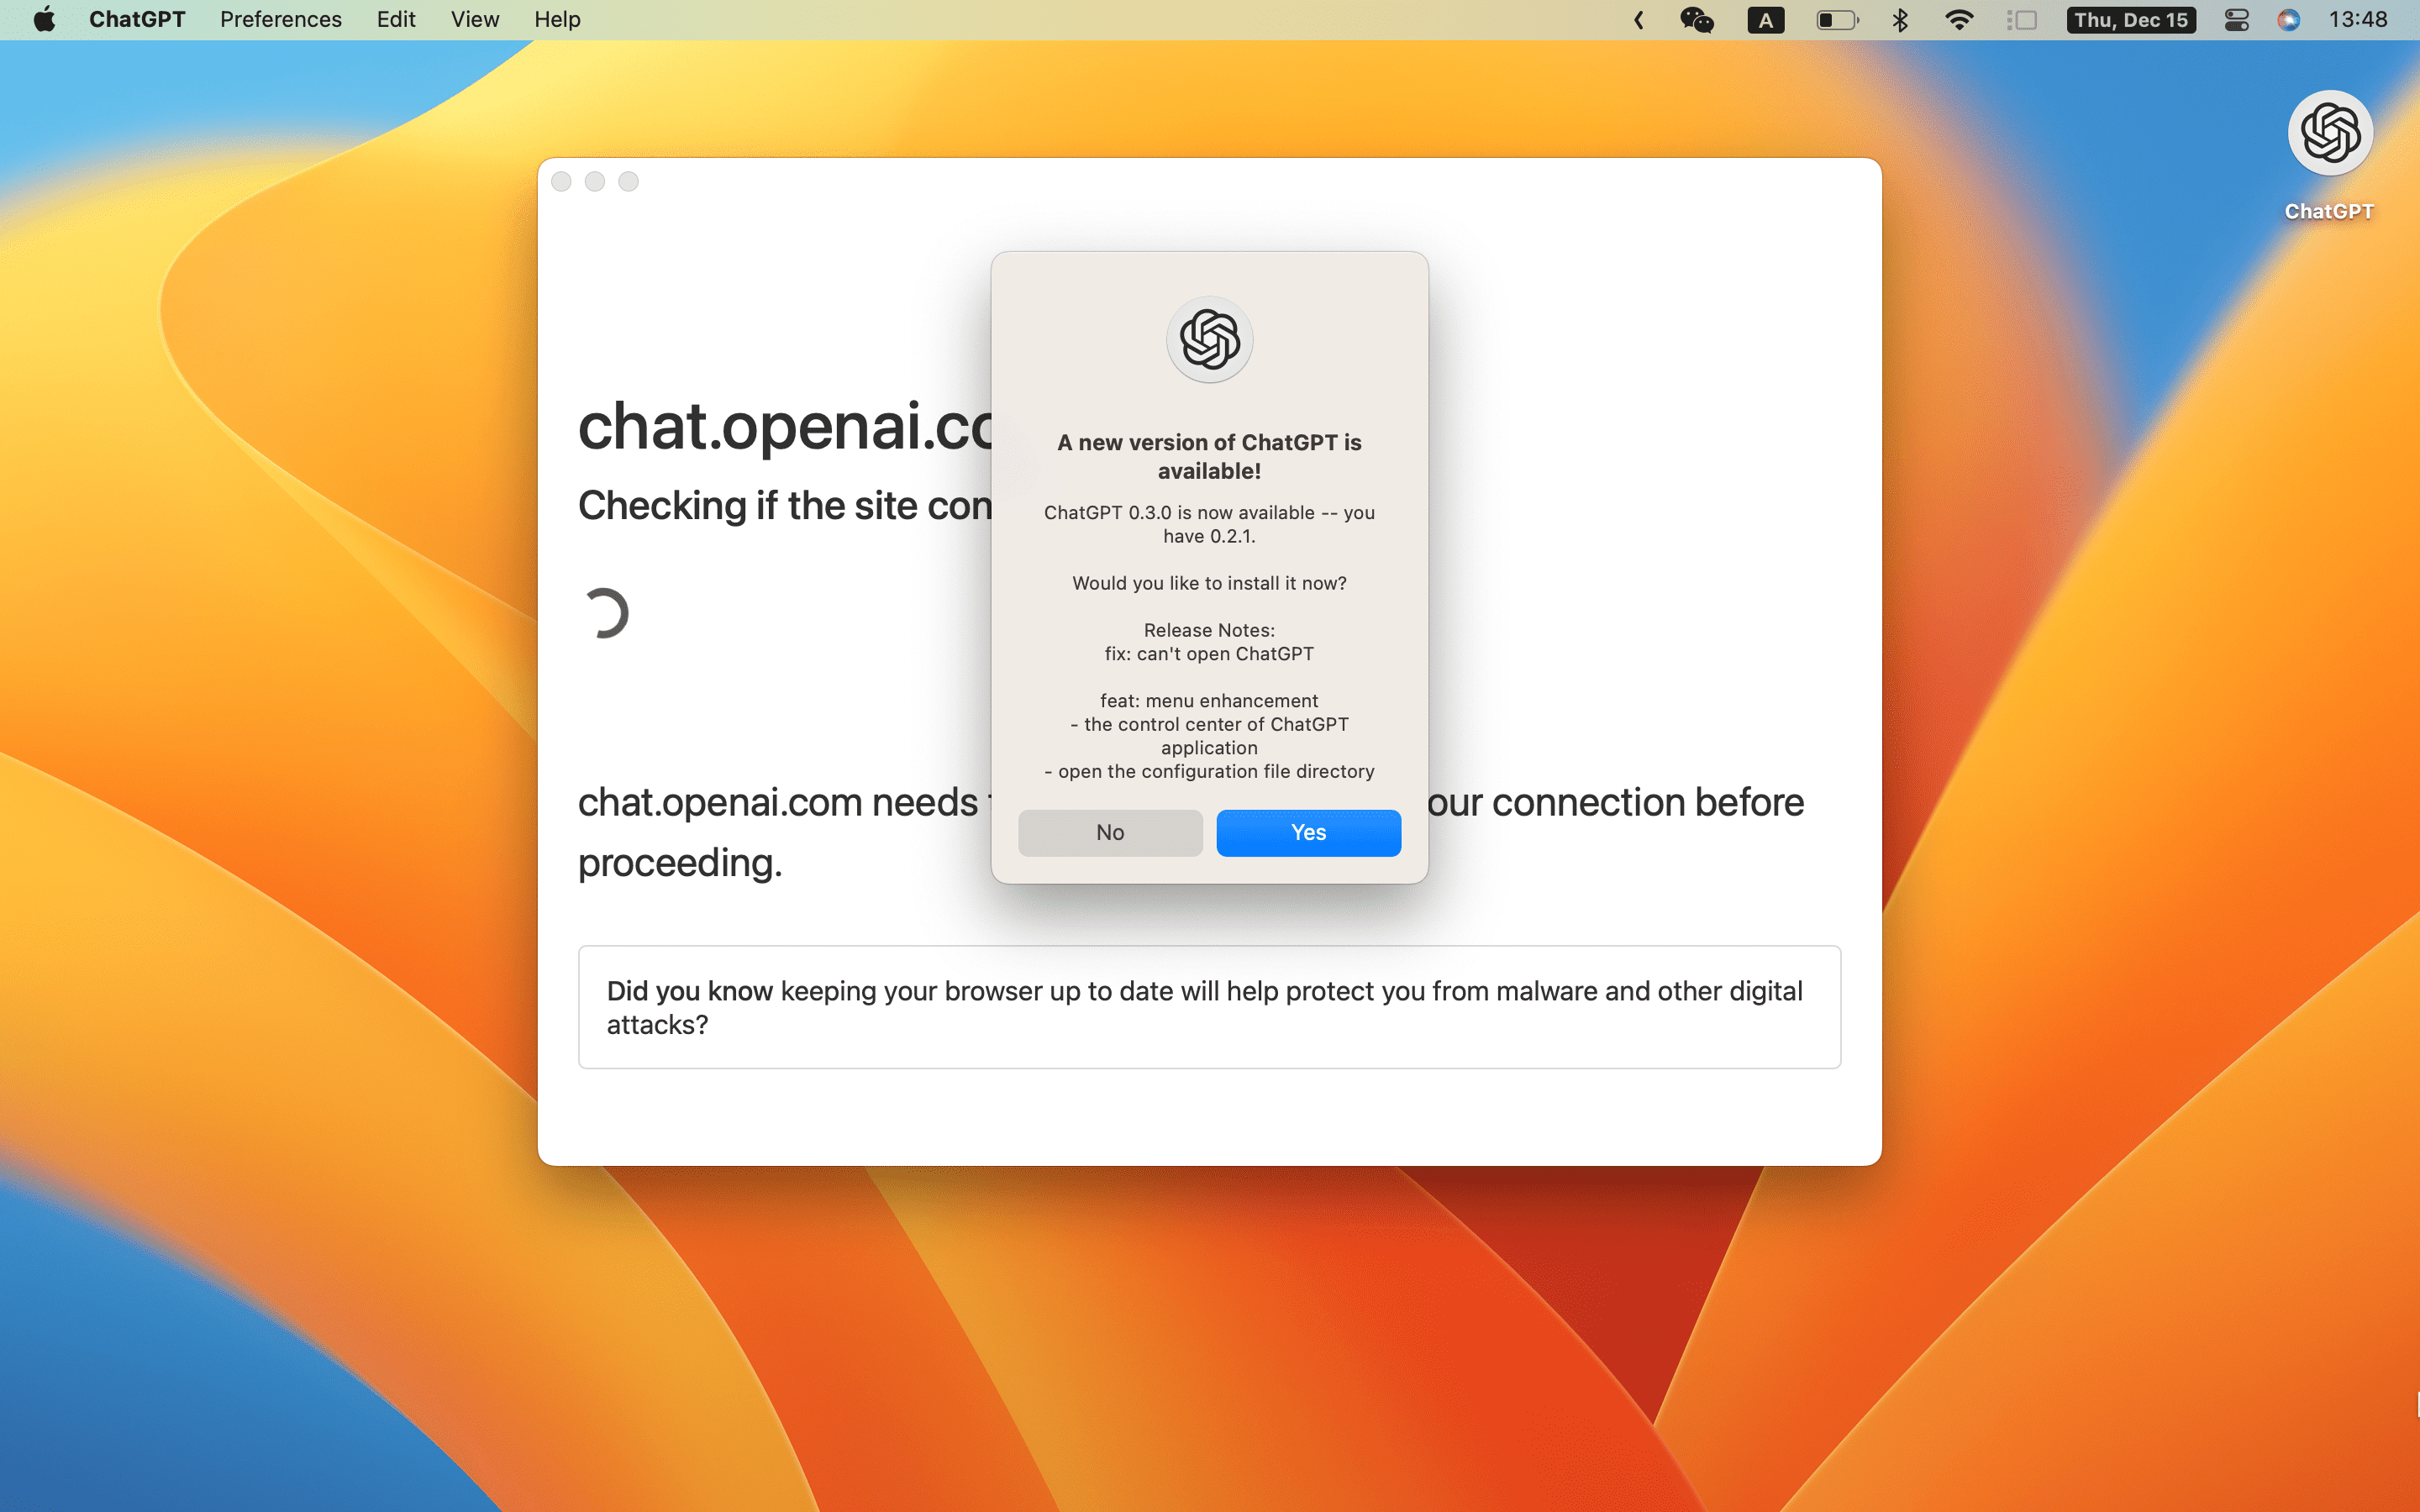
Task: Check the battery status icon
Action: 1838,20
